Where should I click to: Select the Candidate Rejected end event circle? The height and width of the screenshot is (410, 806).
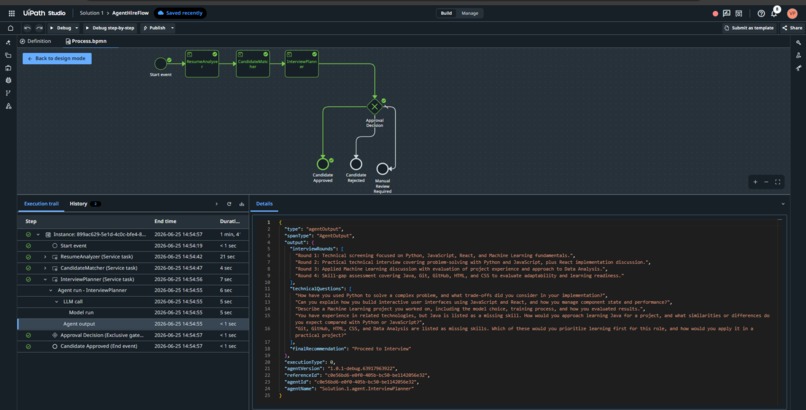(x=356, y=164)
